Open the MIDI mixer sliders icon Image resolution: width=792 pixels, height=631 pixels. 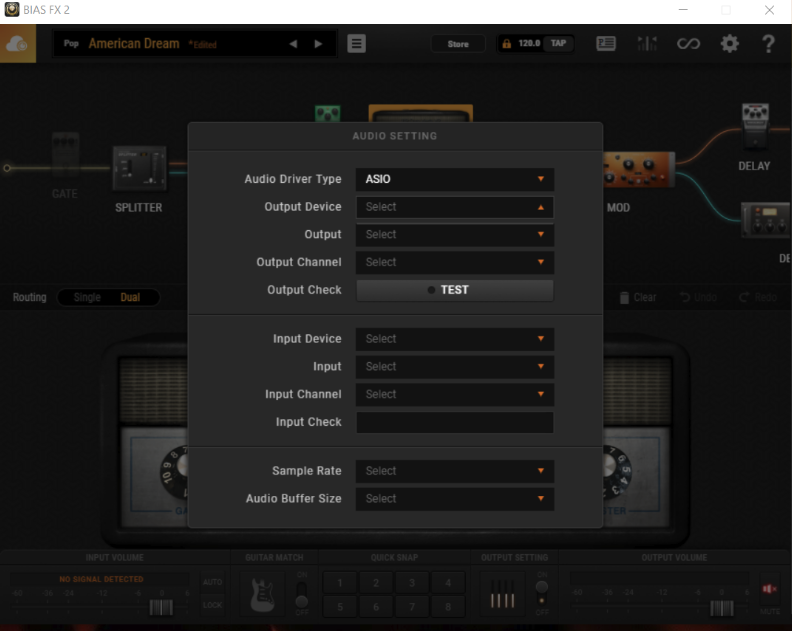coord(647,44)
